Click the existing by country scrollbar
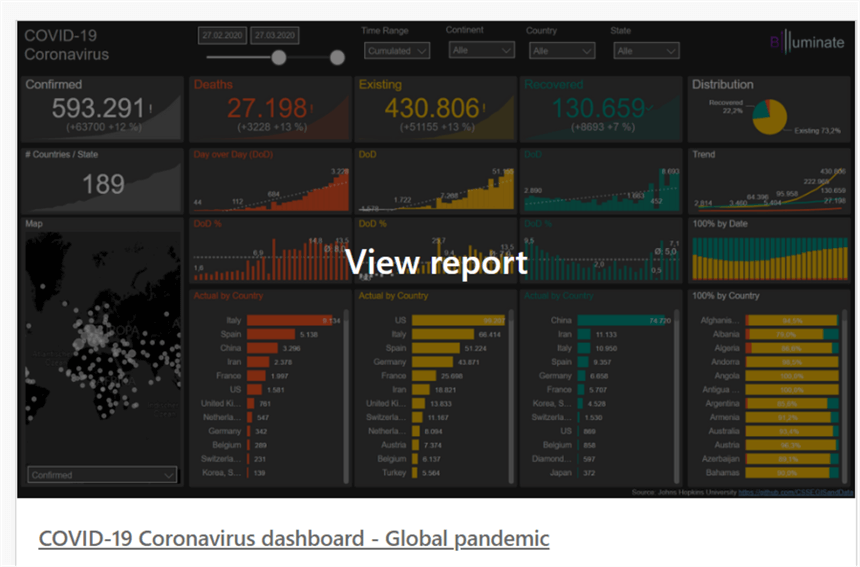This screenshot has width=860, height=567. (x=511, y=395)
